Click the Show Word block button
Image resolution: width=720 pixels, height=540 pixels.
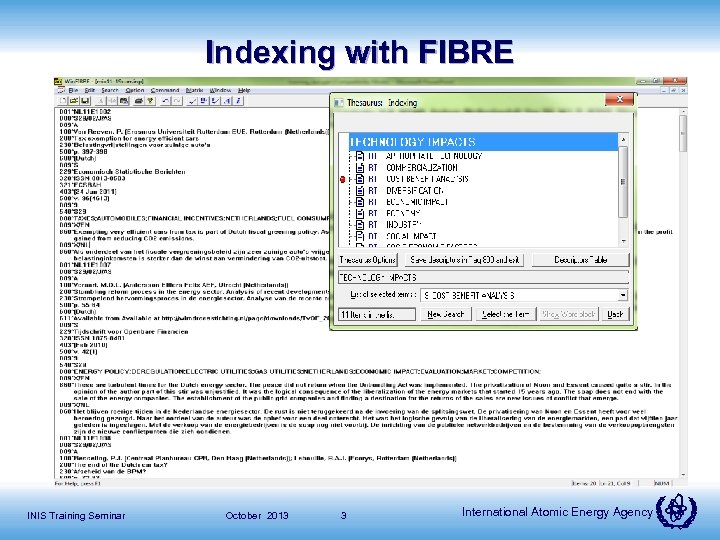pos(568,314)
